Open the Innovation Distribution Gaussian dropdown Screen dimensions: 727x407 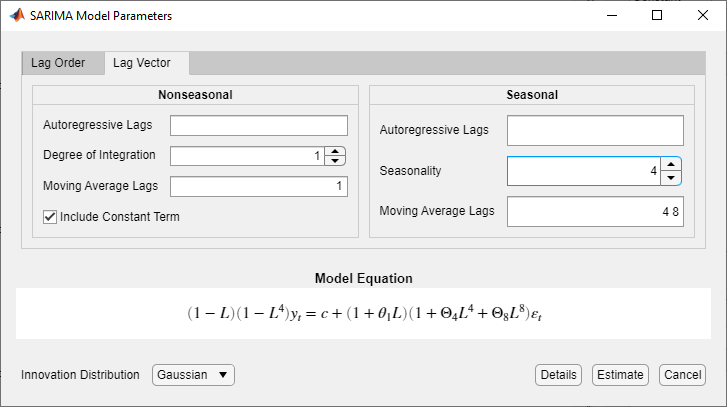click(193, 375)
